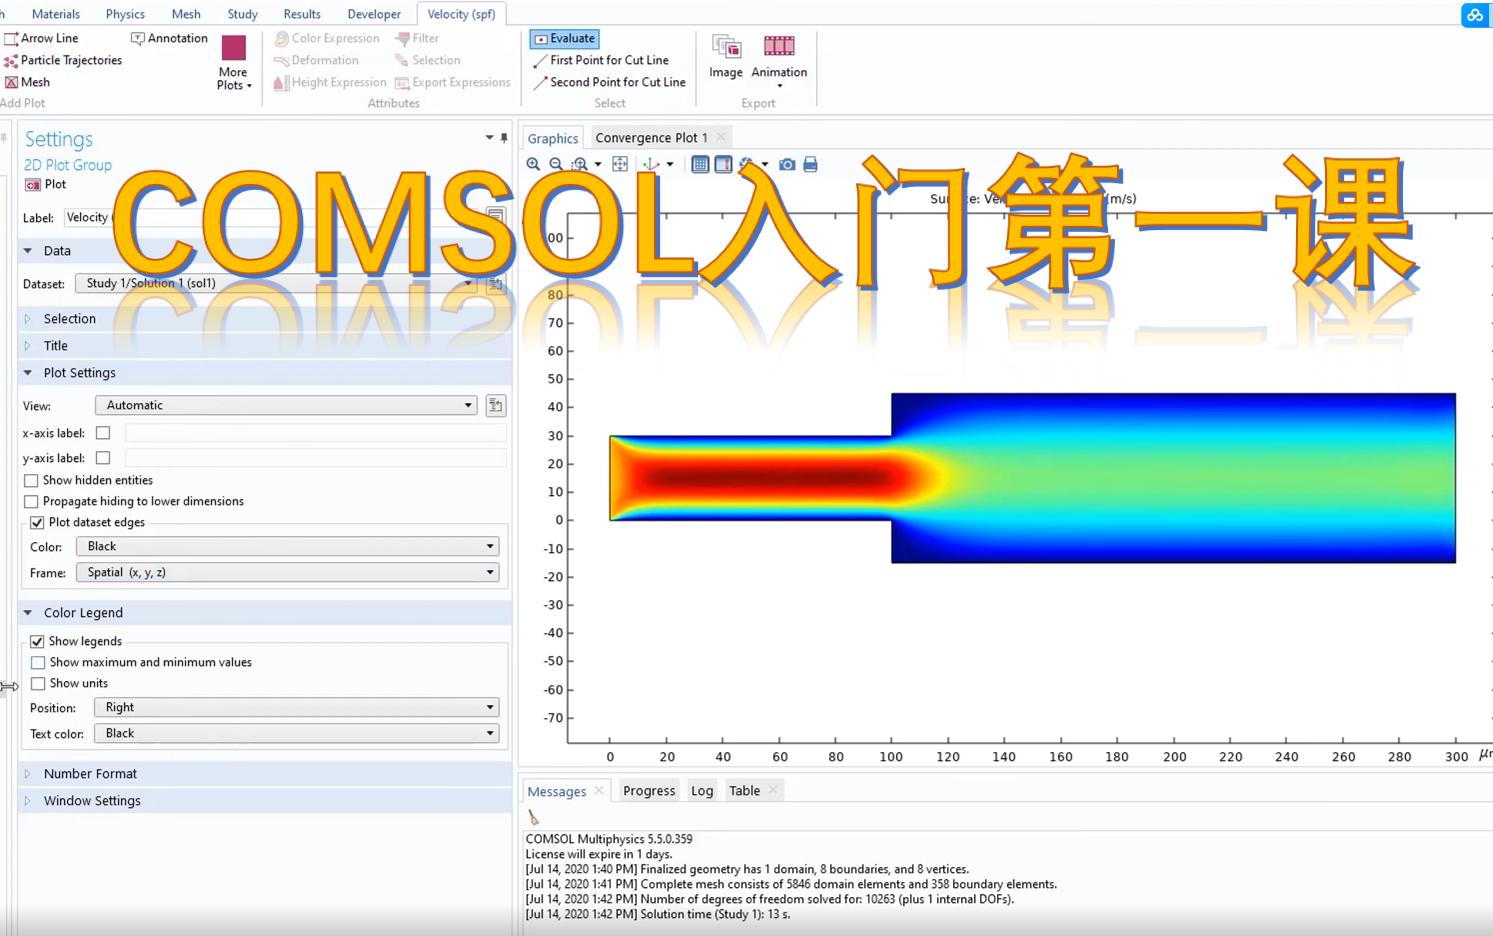Toggle the Show Legends icon
1493x936 pixels.
(x=723, y=164)
